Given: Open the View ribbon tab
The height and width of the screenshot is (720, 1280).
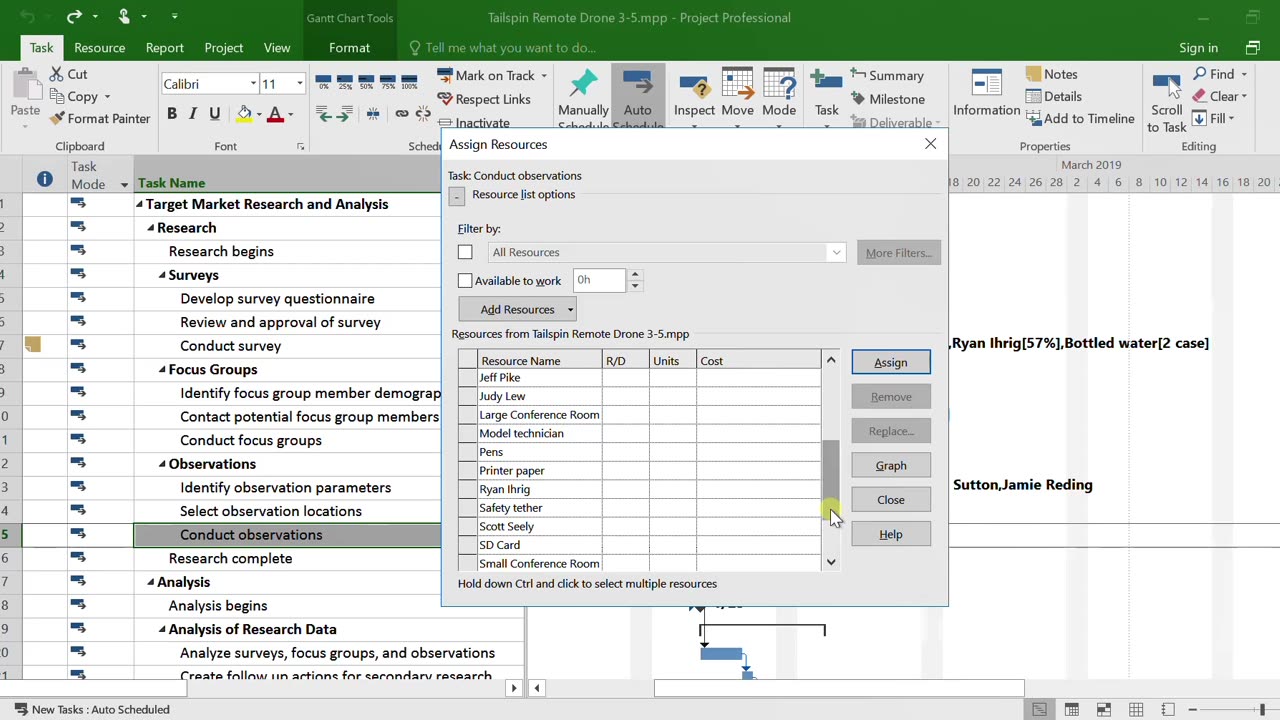Looking at the screenshot, I should tap(277, 47).
